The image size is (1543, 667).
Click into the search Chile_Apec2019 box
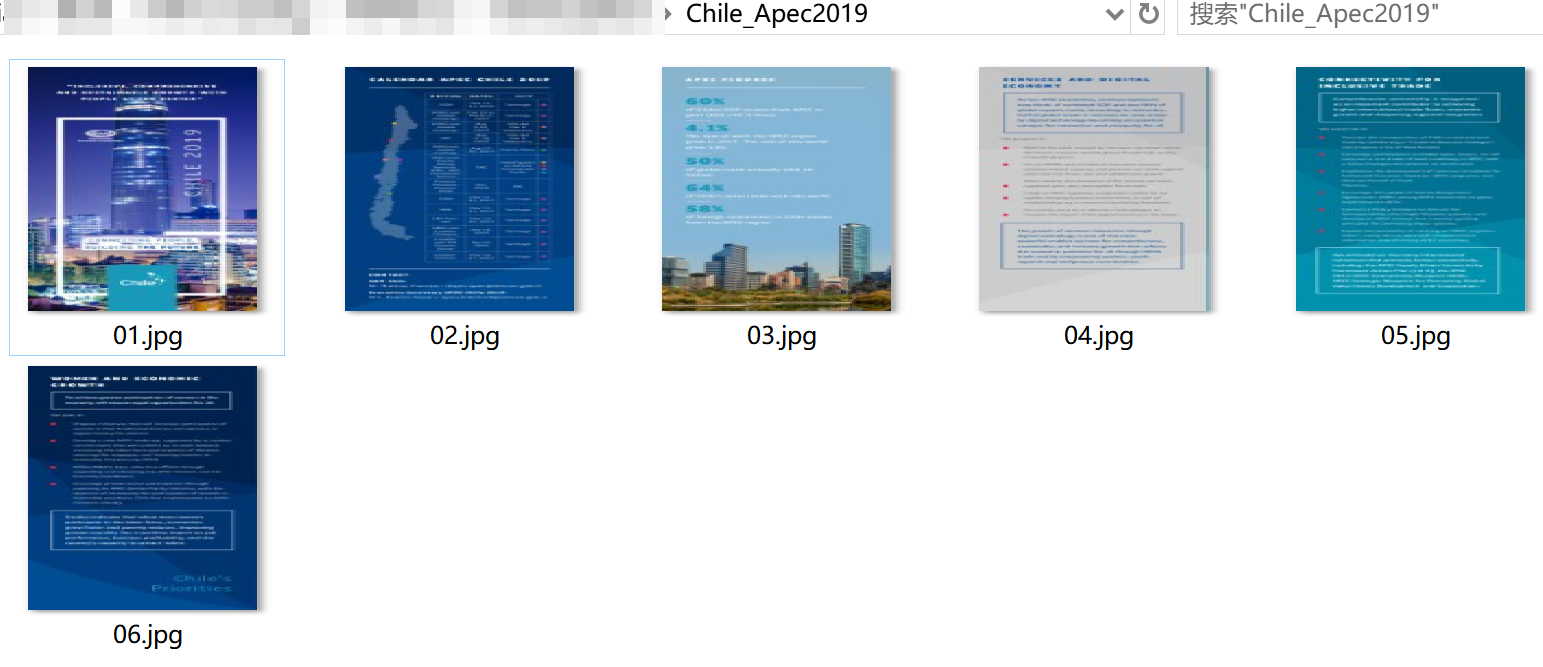[x=1360, y=15]
